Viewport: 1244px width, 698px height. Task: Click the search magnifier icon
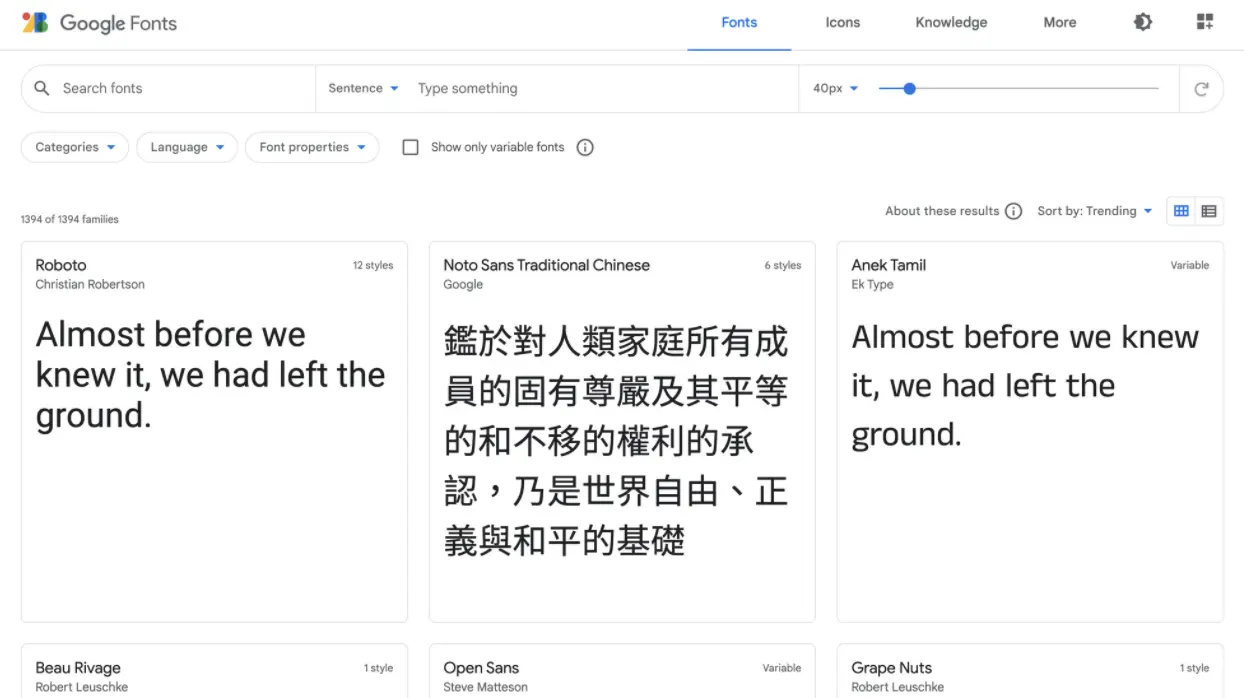pos(42,88)
